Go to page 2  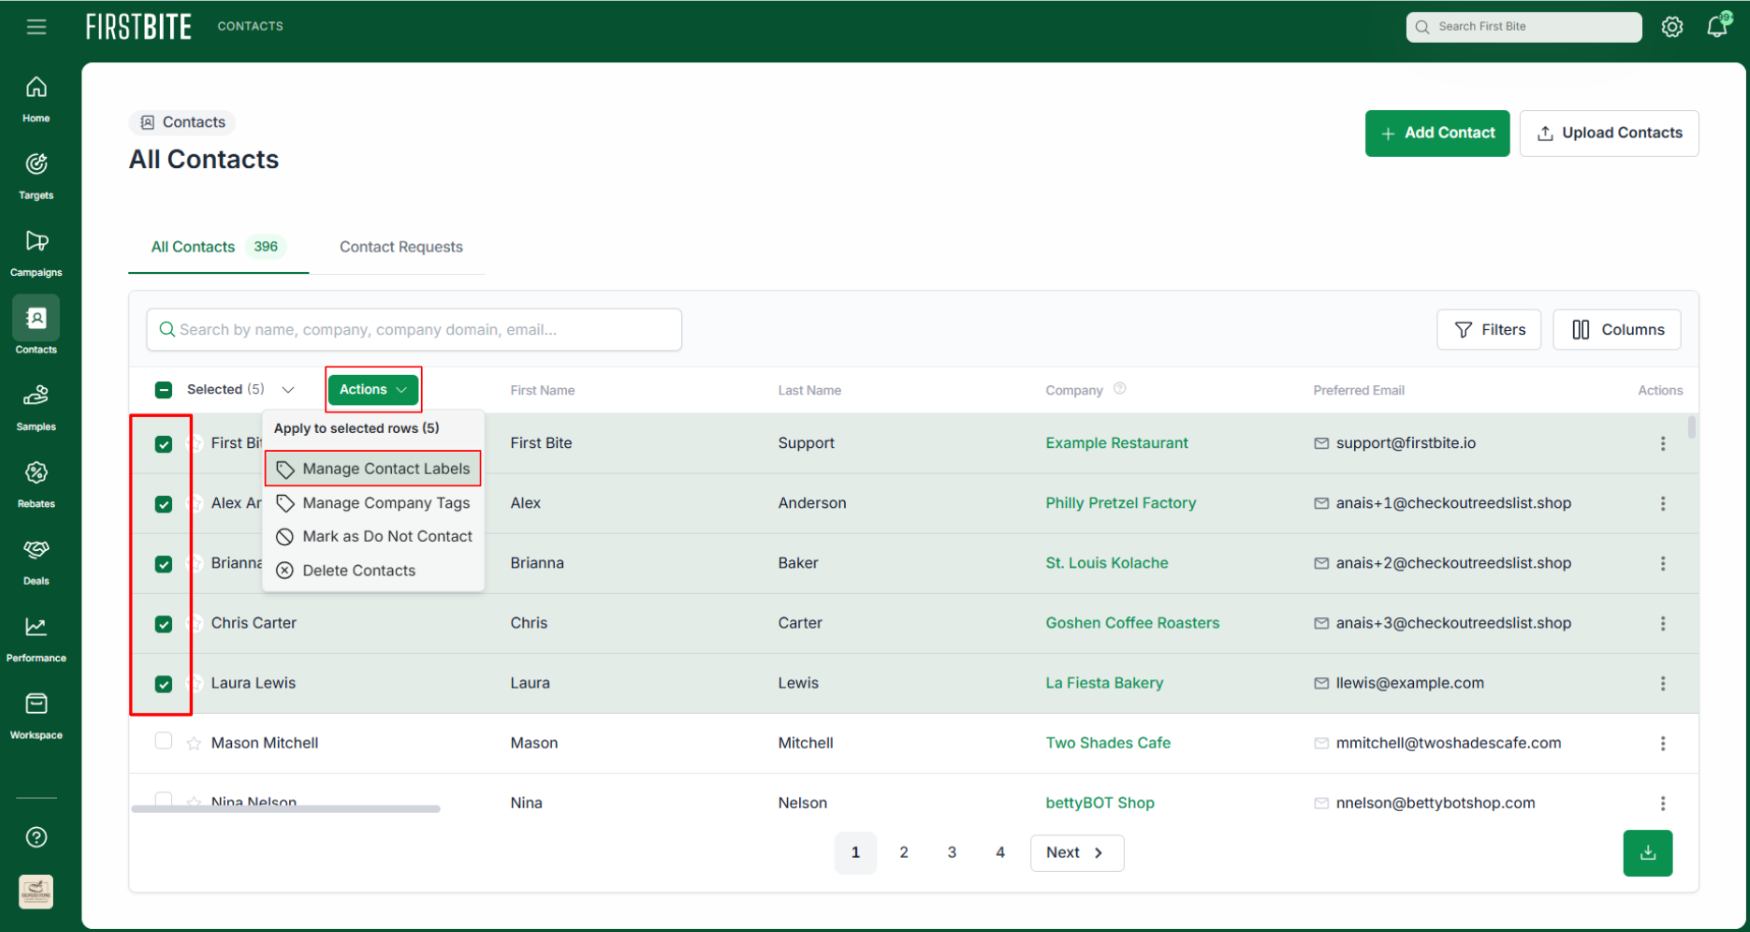click(x=904, y=853)
